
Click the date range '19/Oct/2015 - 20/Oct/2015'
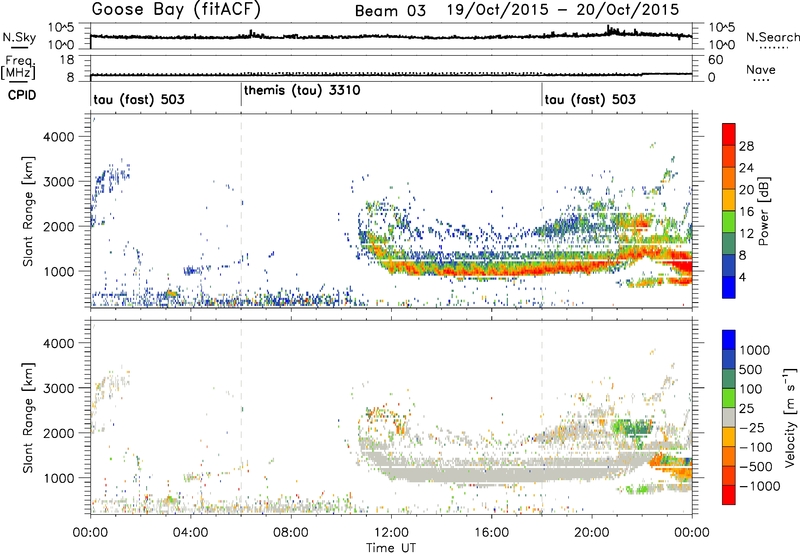click(x=563, y=10)
